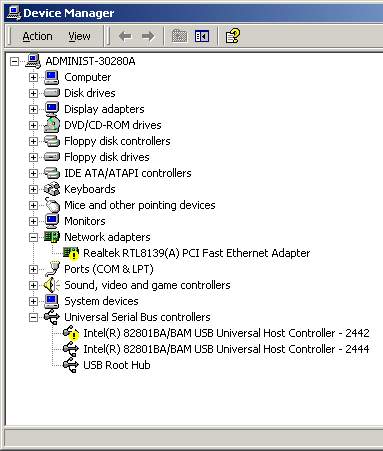Click the System devices icon
The height and width of the screenshot is (451, 383).
(52, 301)
